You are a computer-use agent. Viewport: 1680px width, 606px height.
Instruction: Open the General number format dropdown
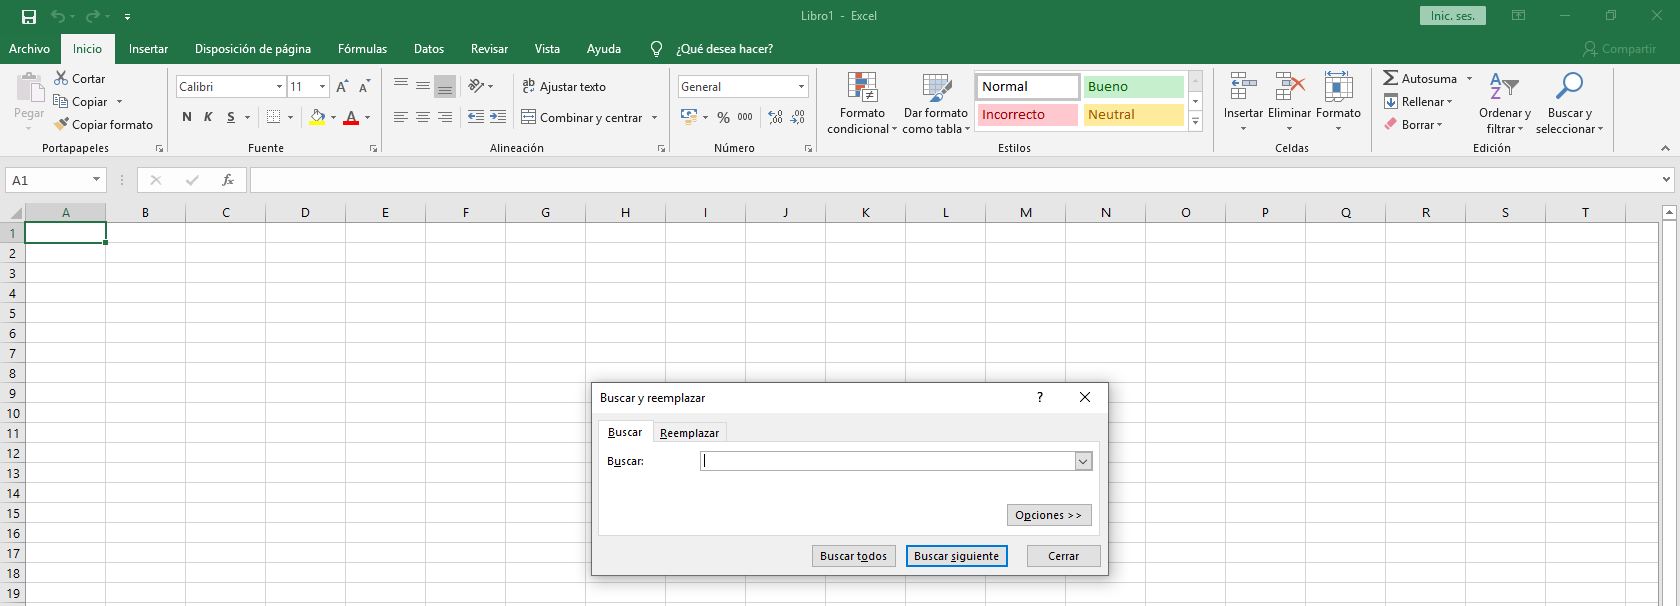click(801, 87)
